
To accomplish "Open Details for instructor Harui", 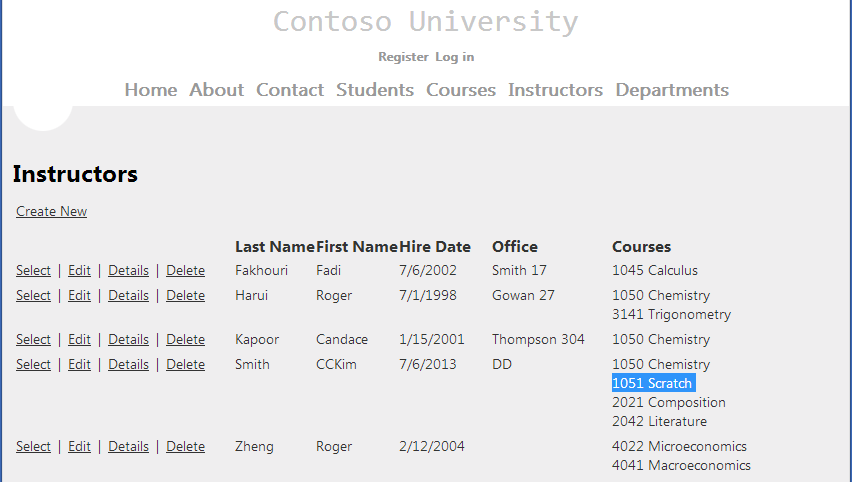I will (128, 296).
